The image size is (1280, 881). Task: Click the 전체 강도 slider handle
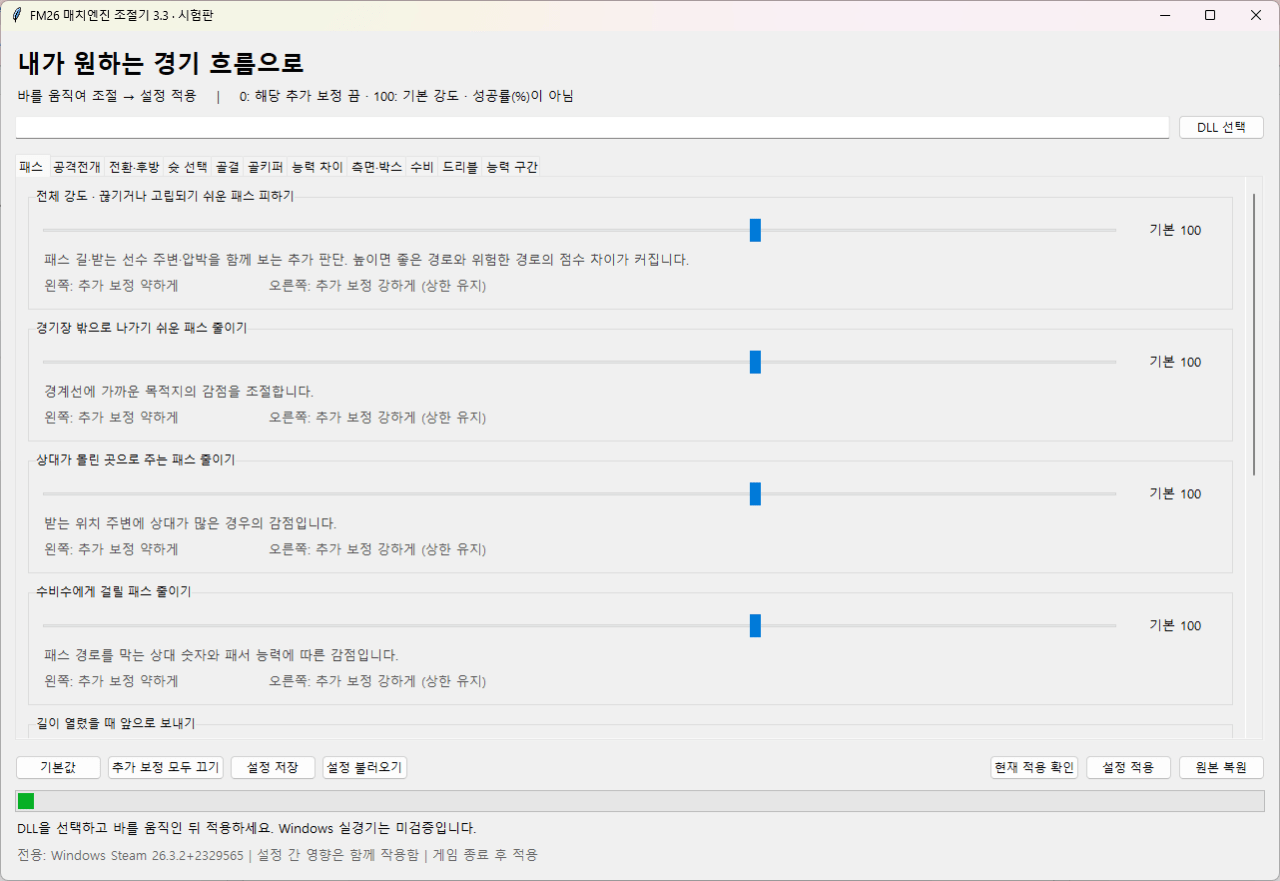(x=755, y=230)
